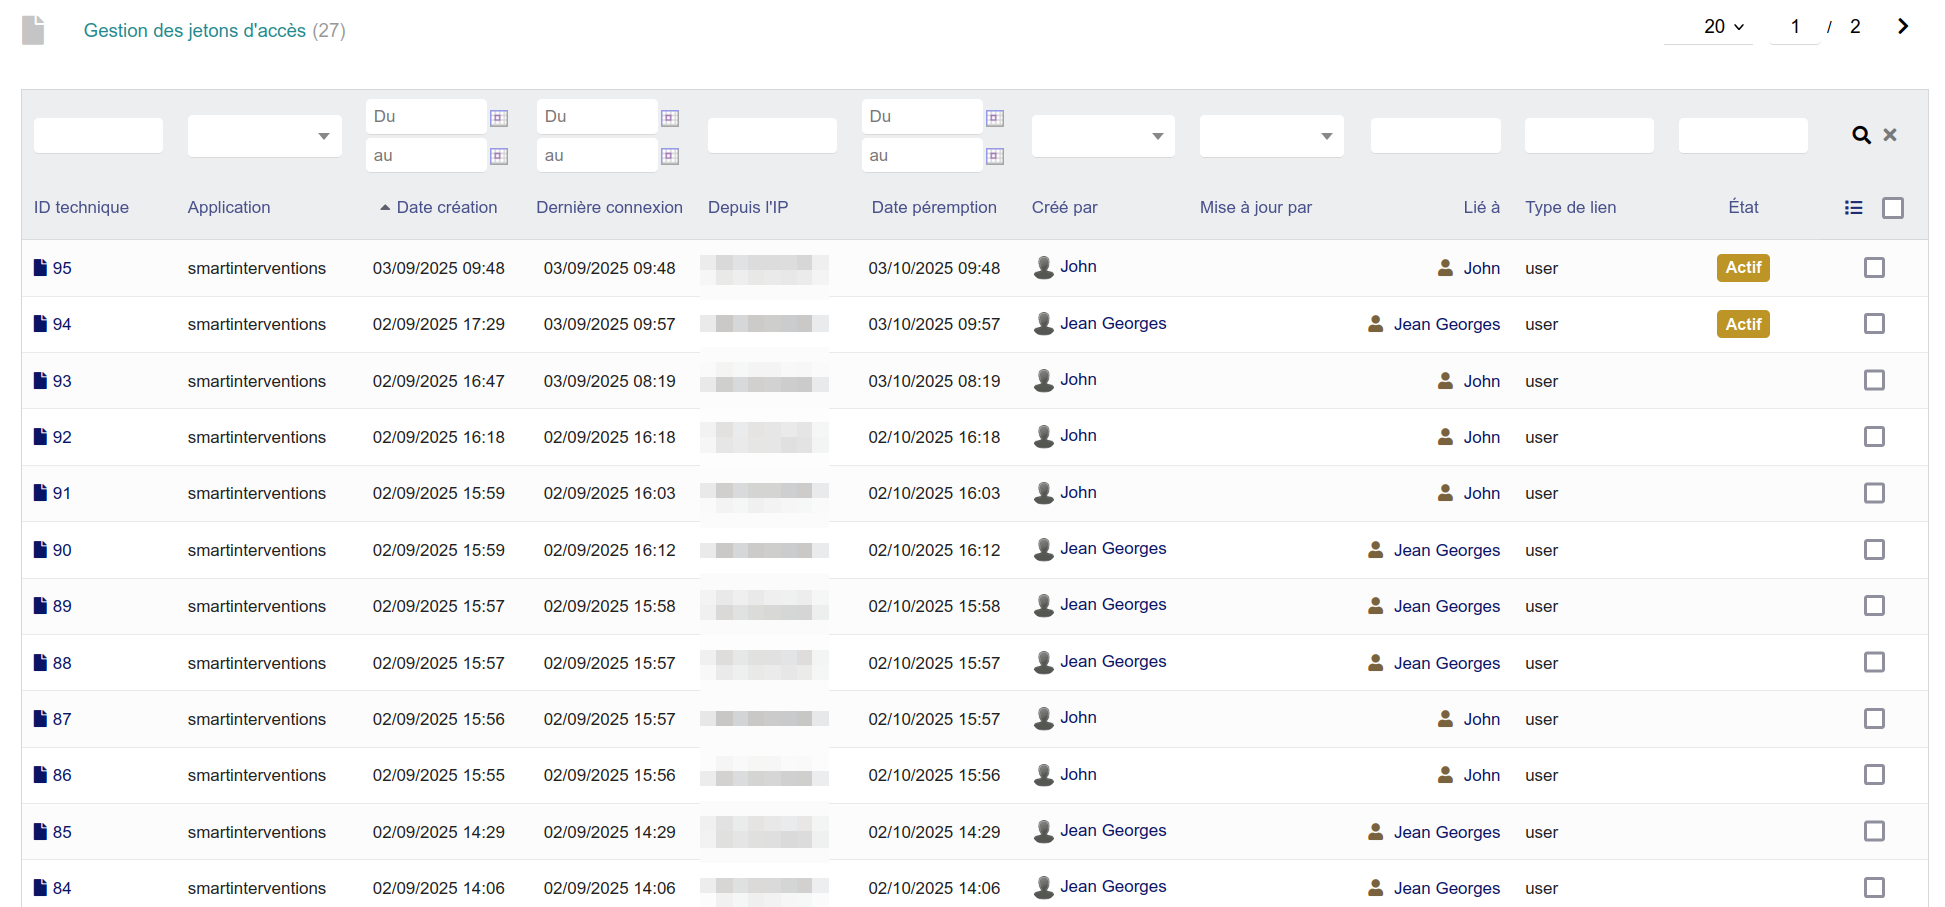Sort by Date création column header
This screenshot has height=907, width=1945.
coord(446,207)
